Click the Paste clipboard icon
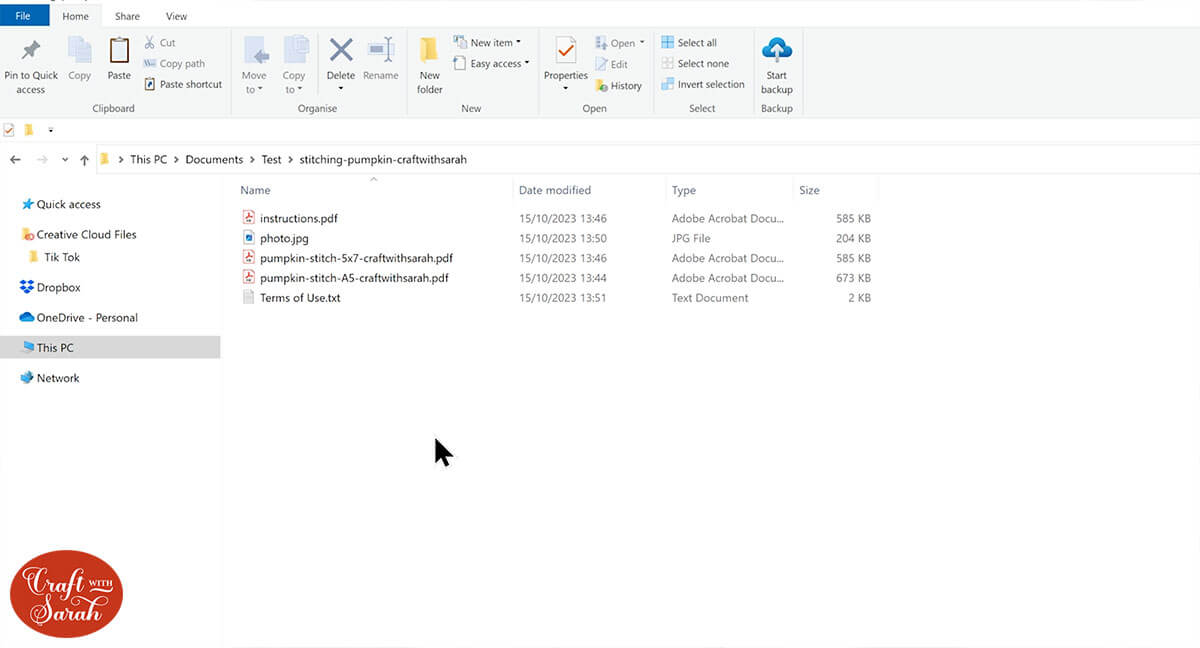Viewport: 1200px width, 648px height. [x=119, y=52]
